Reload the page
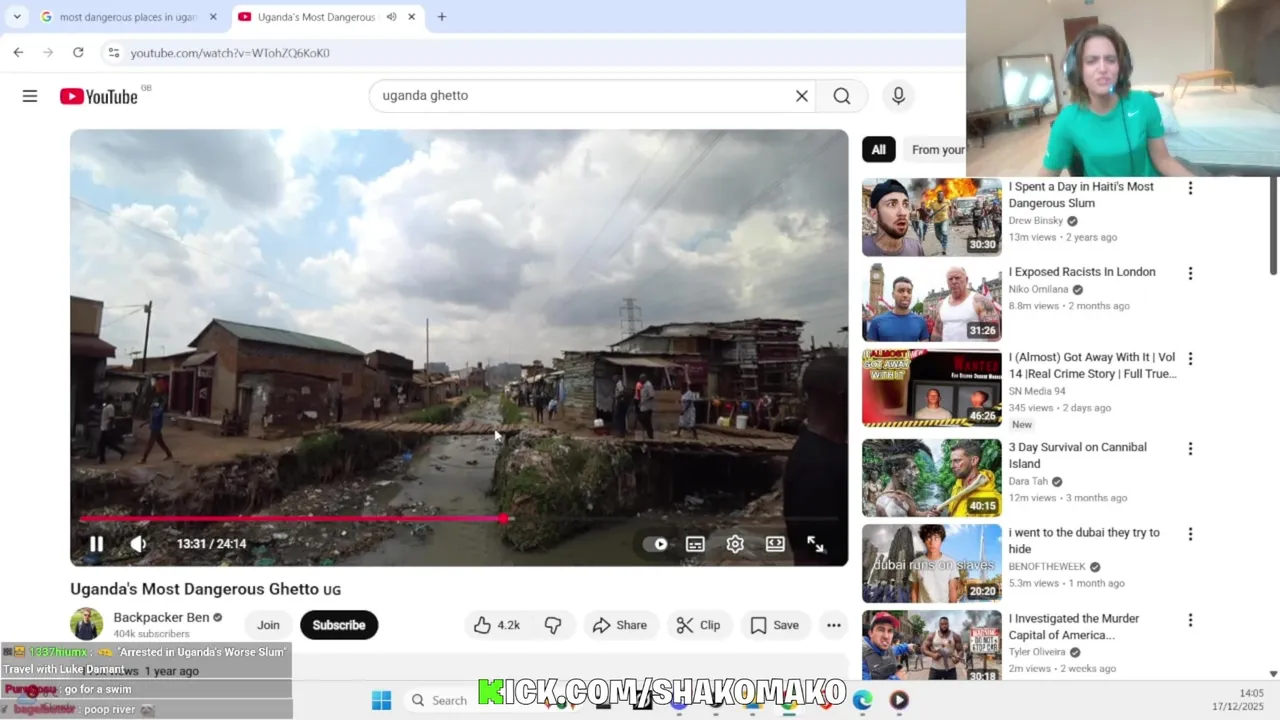Image resolution: width=1280 pixels, height=720 pixels. pyautogui.click(x=78, y=53)
